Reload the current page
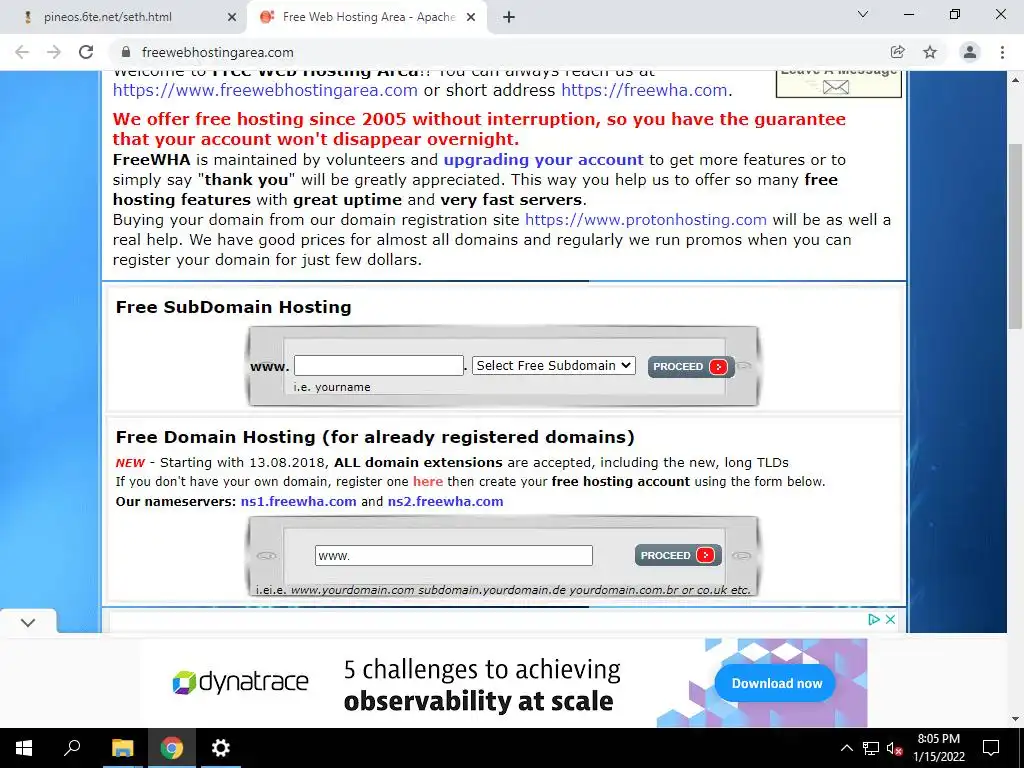Screen dimensions: 1024x768 point(86,52)
